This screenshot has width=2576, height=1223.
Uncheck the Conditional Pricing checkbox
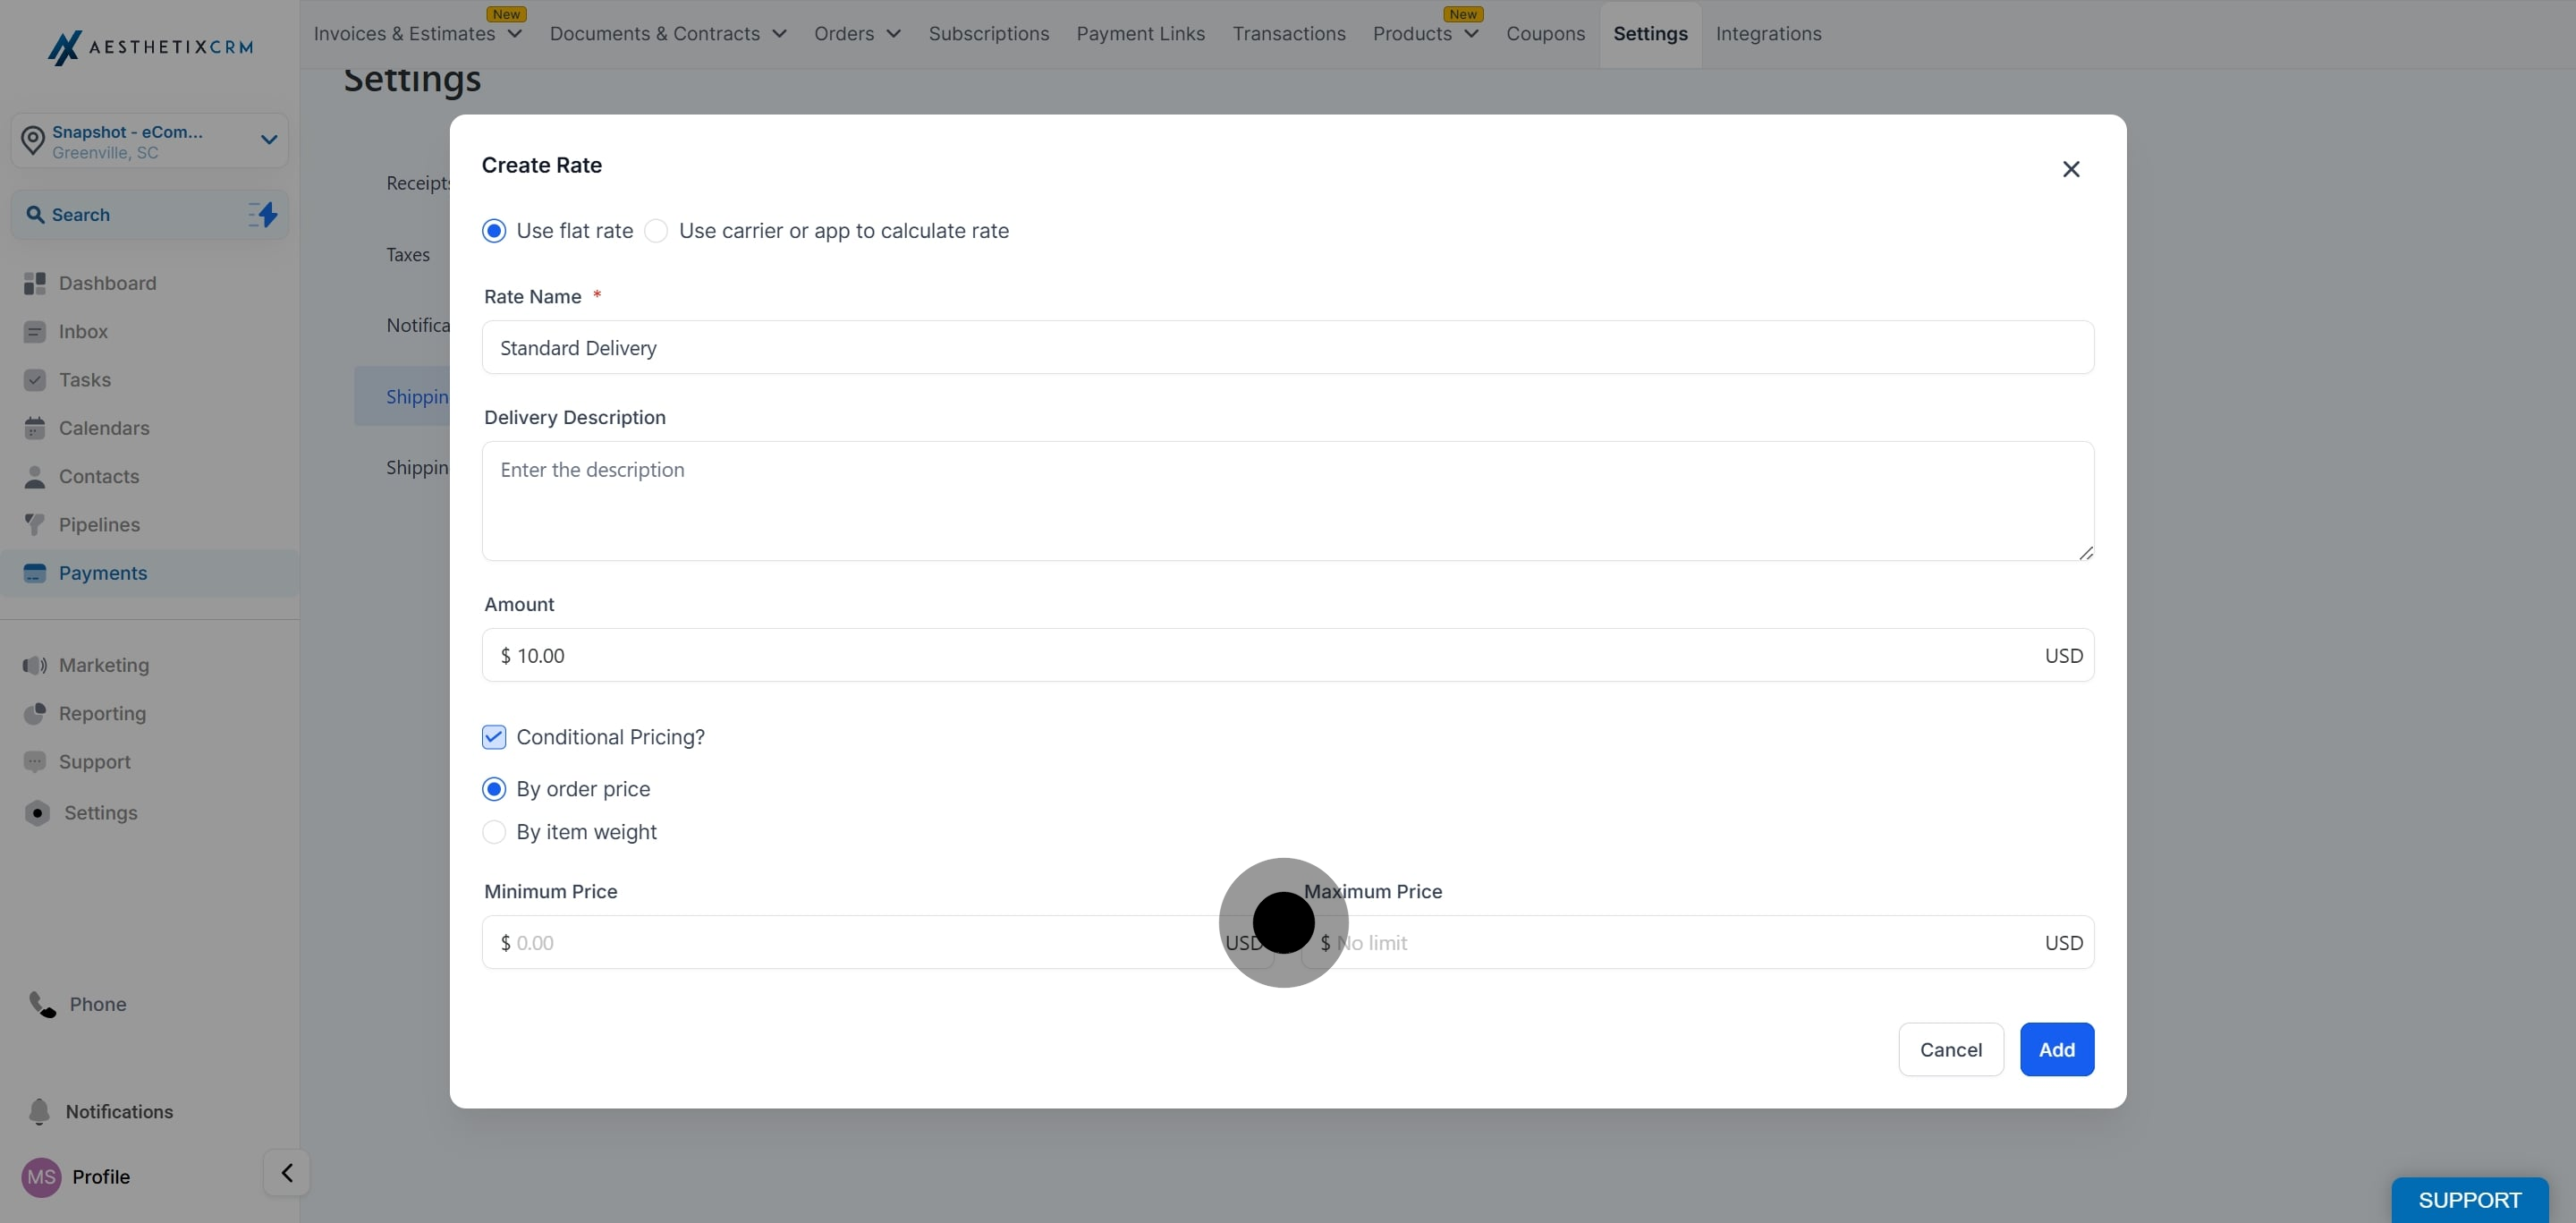pyautogui.click(x=494, y=736)
